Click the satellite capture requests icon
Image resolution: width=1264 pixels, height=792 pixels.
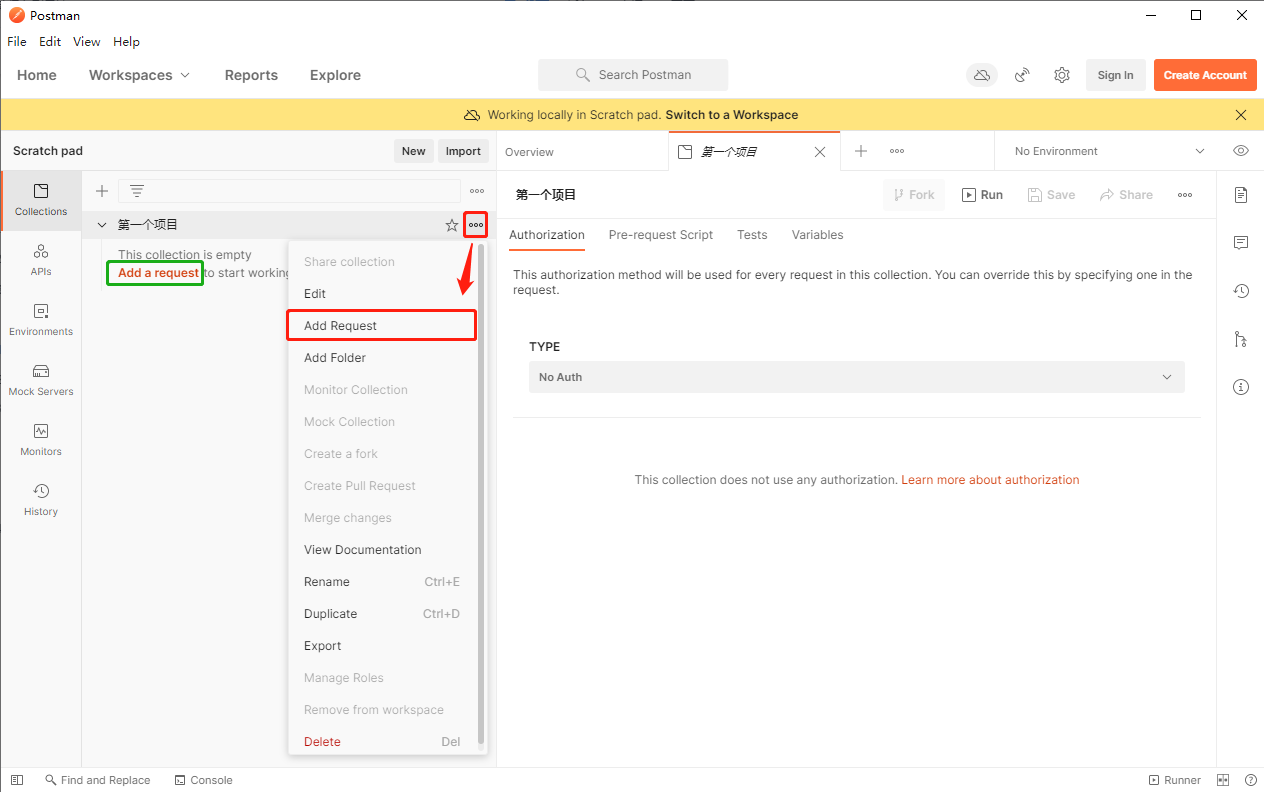click(1022, 75)
